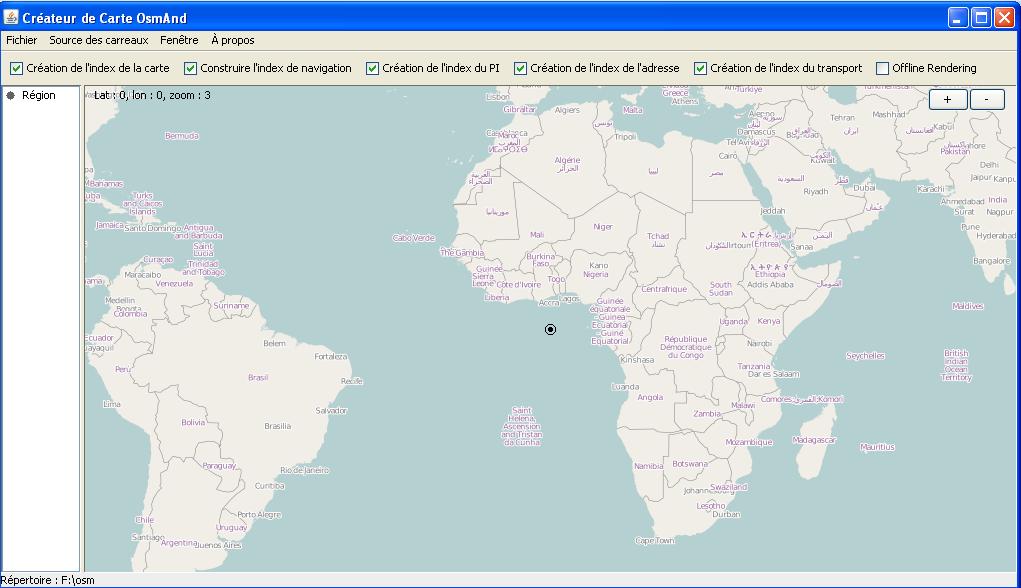Click the "Brasil" country label on the map
This screenshot has height=588, width=1021.
(258, 378)
